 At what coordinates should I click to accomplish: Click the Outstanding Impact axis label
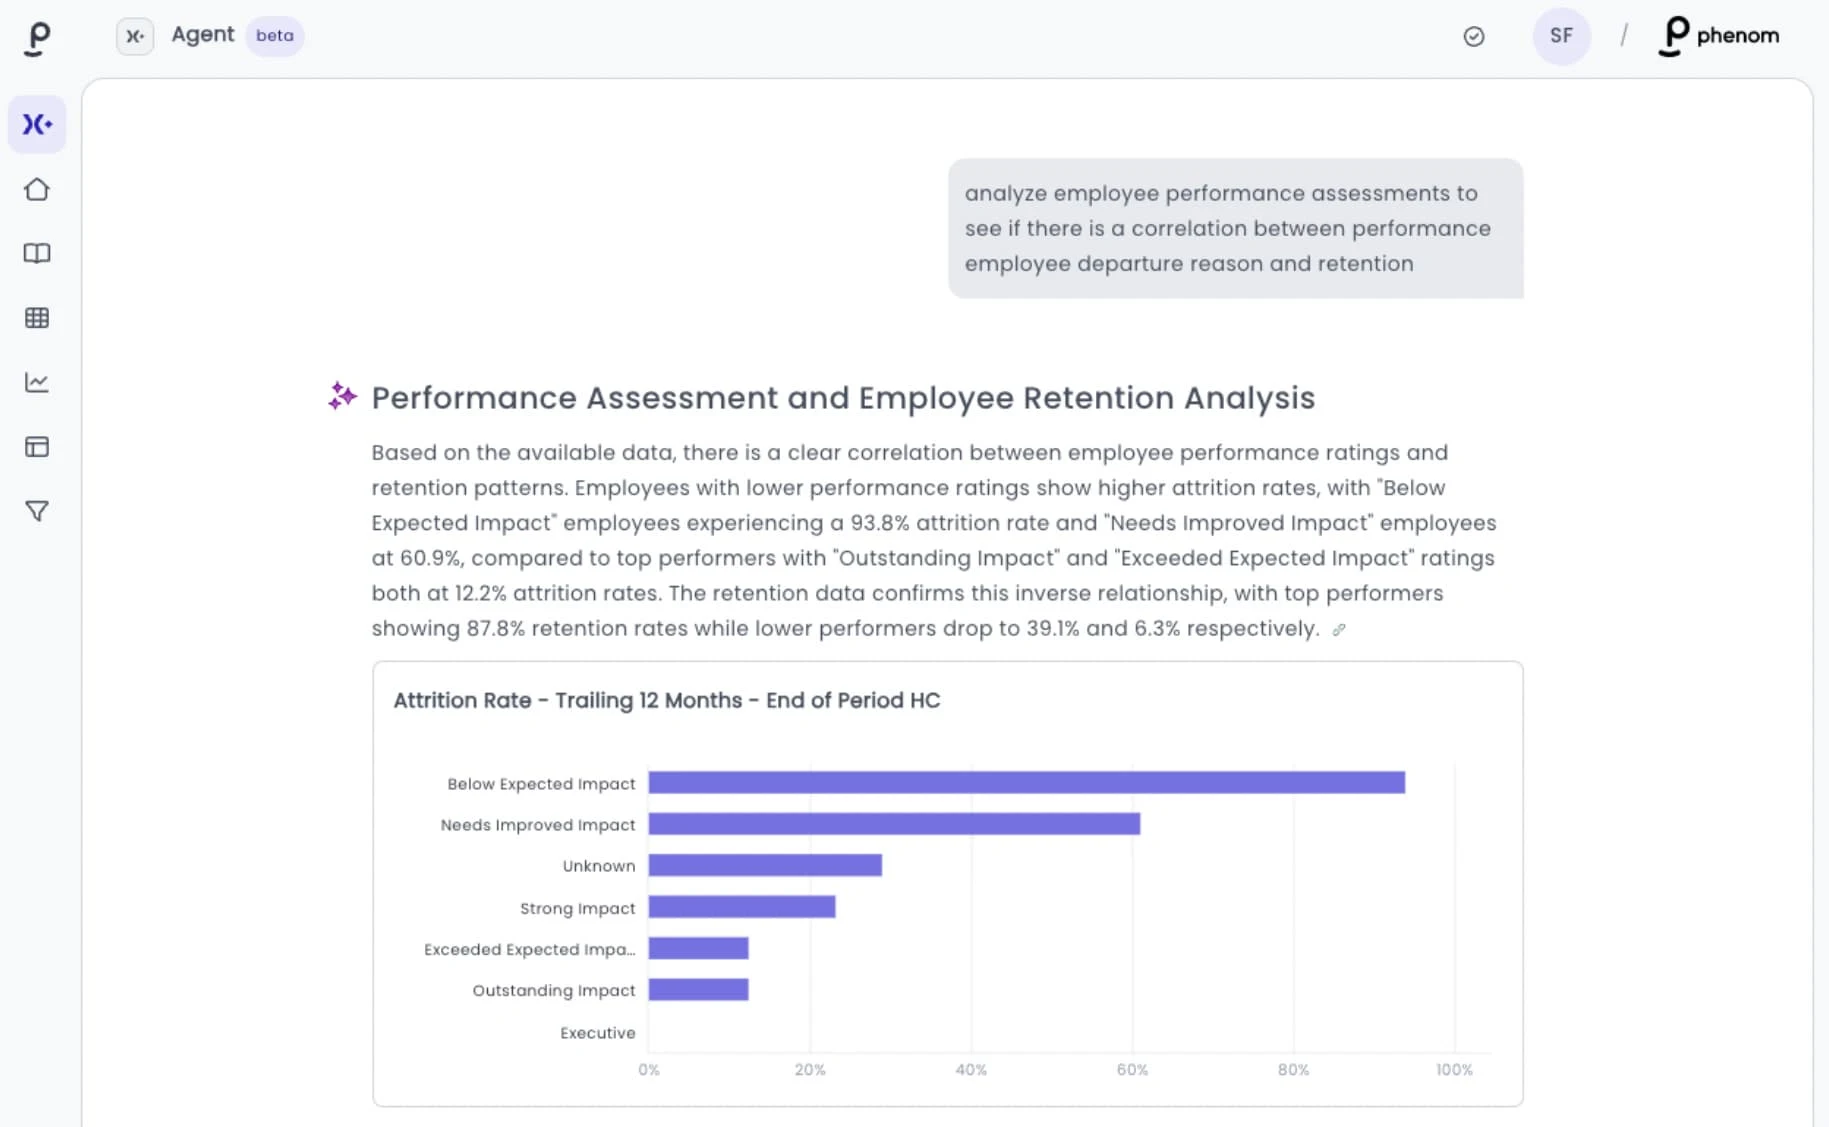tap(554, 990)
